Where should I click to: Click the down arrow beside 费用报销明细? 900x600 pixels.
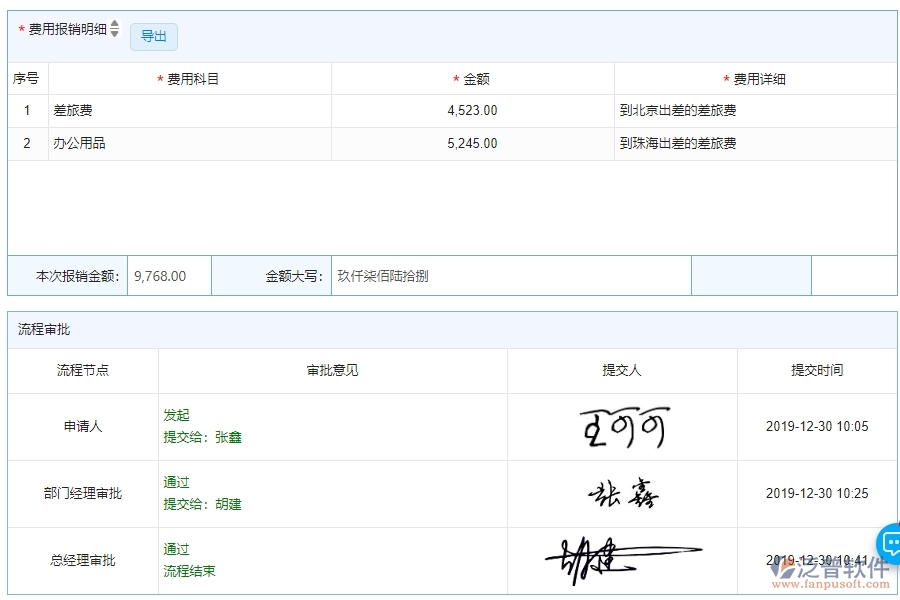[x=114, y=33]
